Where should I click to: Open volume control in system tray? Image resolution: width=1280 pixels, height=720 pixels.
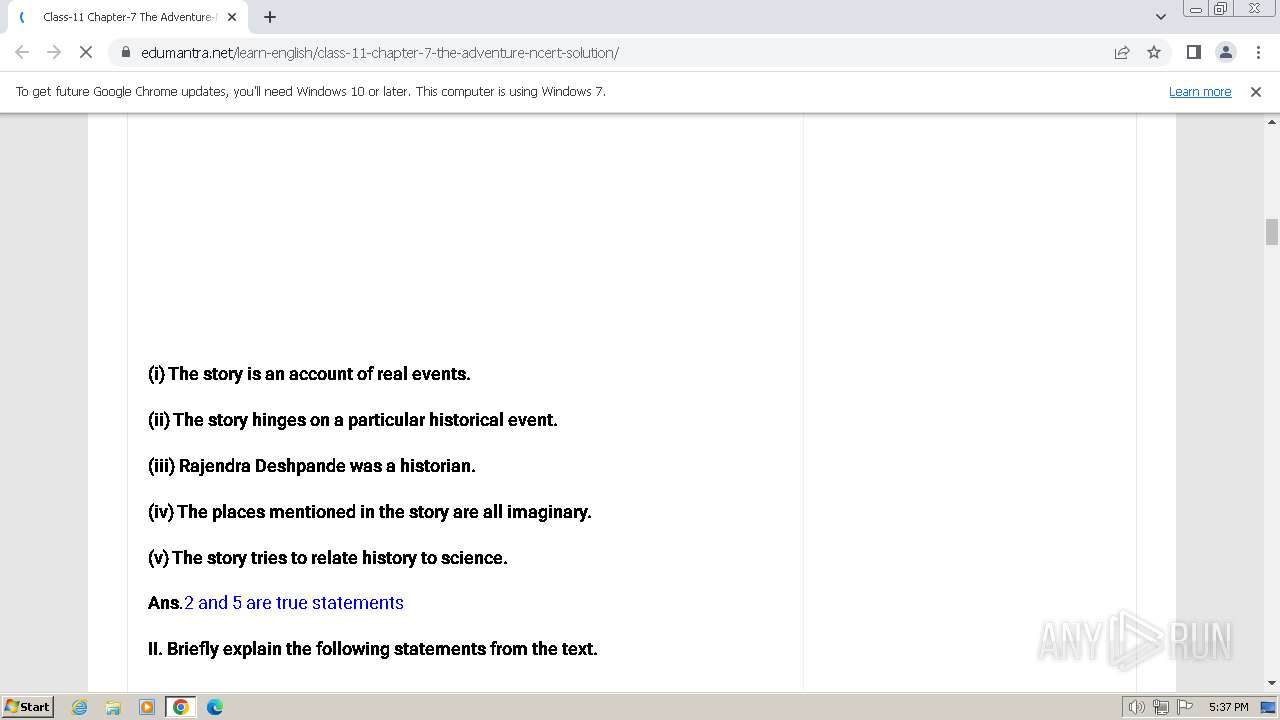point(1136,707)
